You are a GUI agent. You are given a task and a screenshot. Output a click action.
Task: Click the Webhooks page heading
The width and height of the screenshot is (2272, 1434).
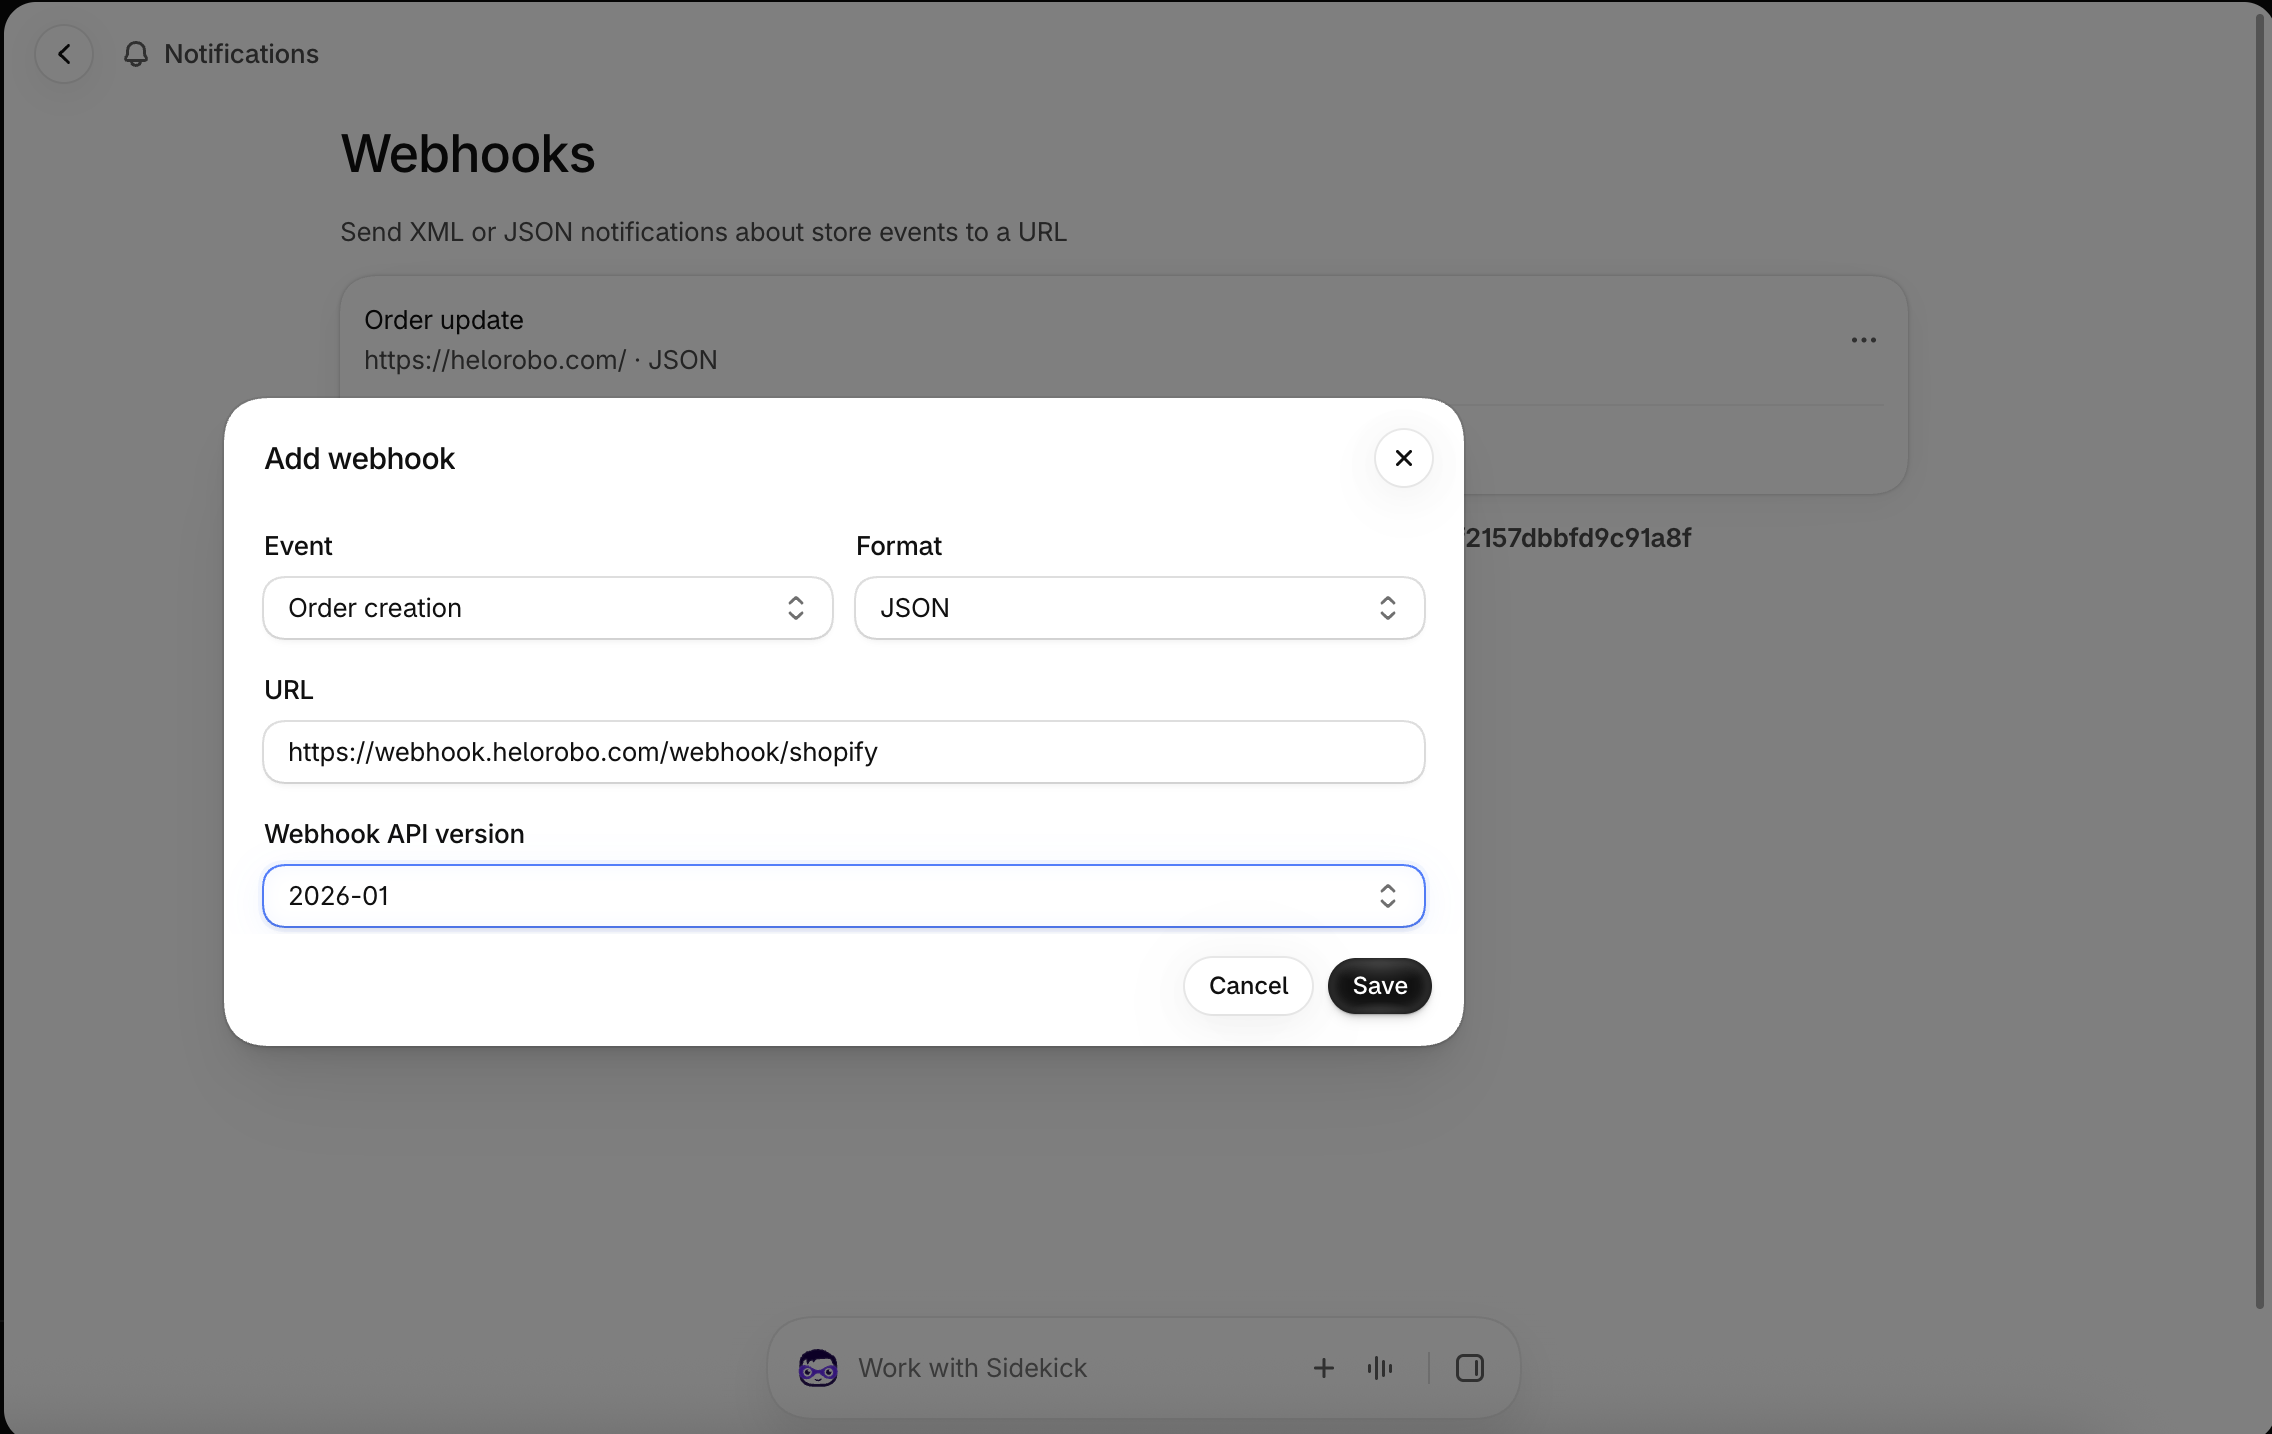point(468,154)
